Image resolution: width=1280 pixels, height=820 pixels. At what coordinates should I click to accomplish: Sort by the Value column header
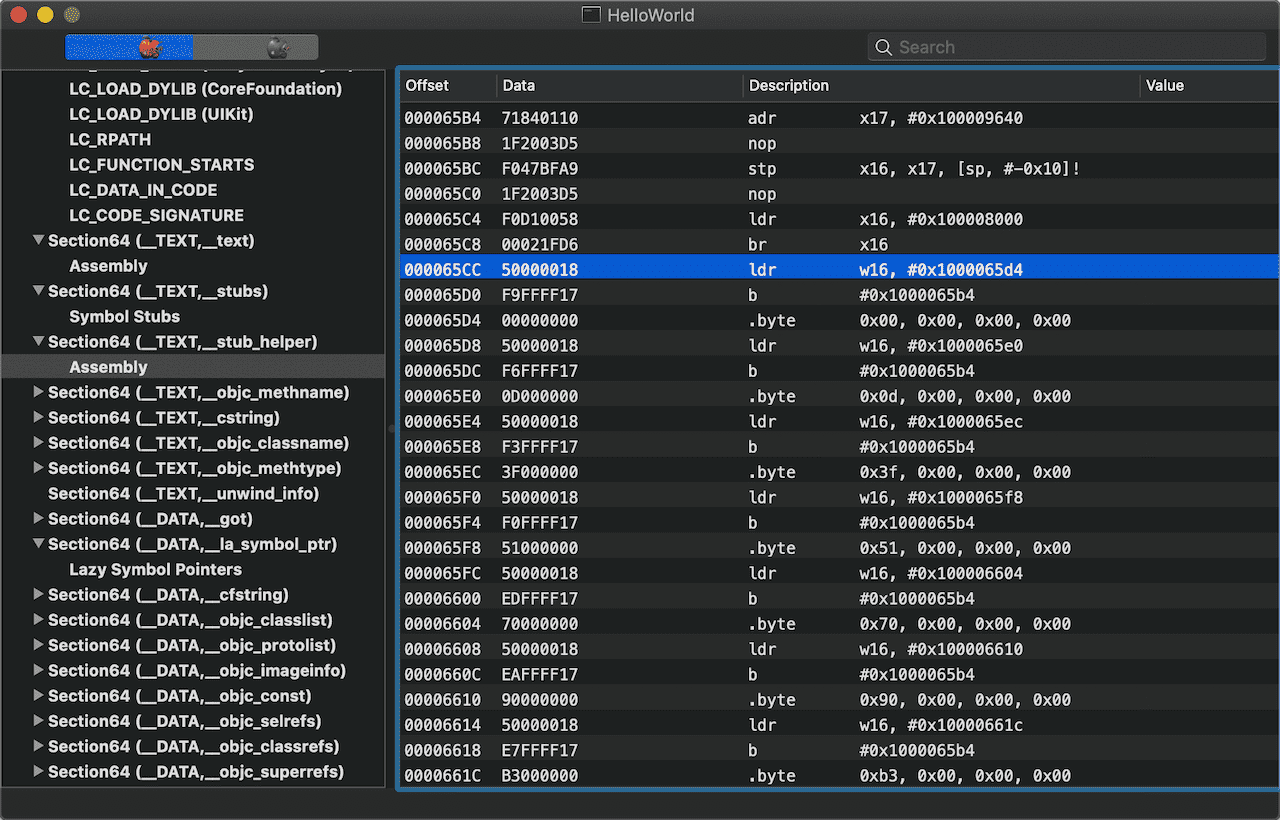click(1209, 86)
